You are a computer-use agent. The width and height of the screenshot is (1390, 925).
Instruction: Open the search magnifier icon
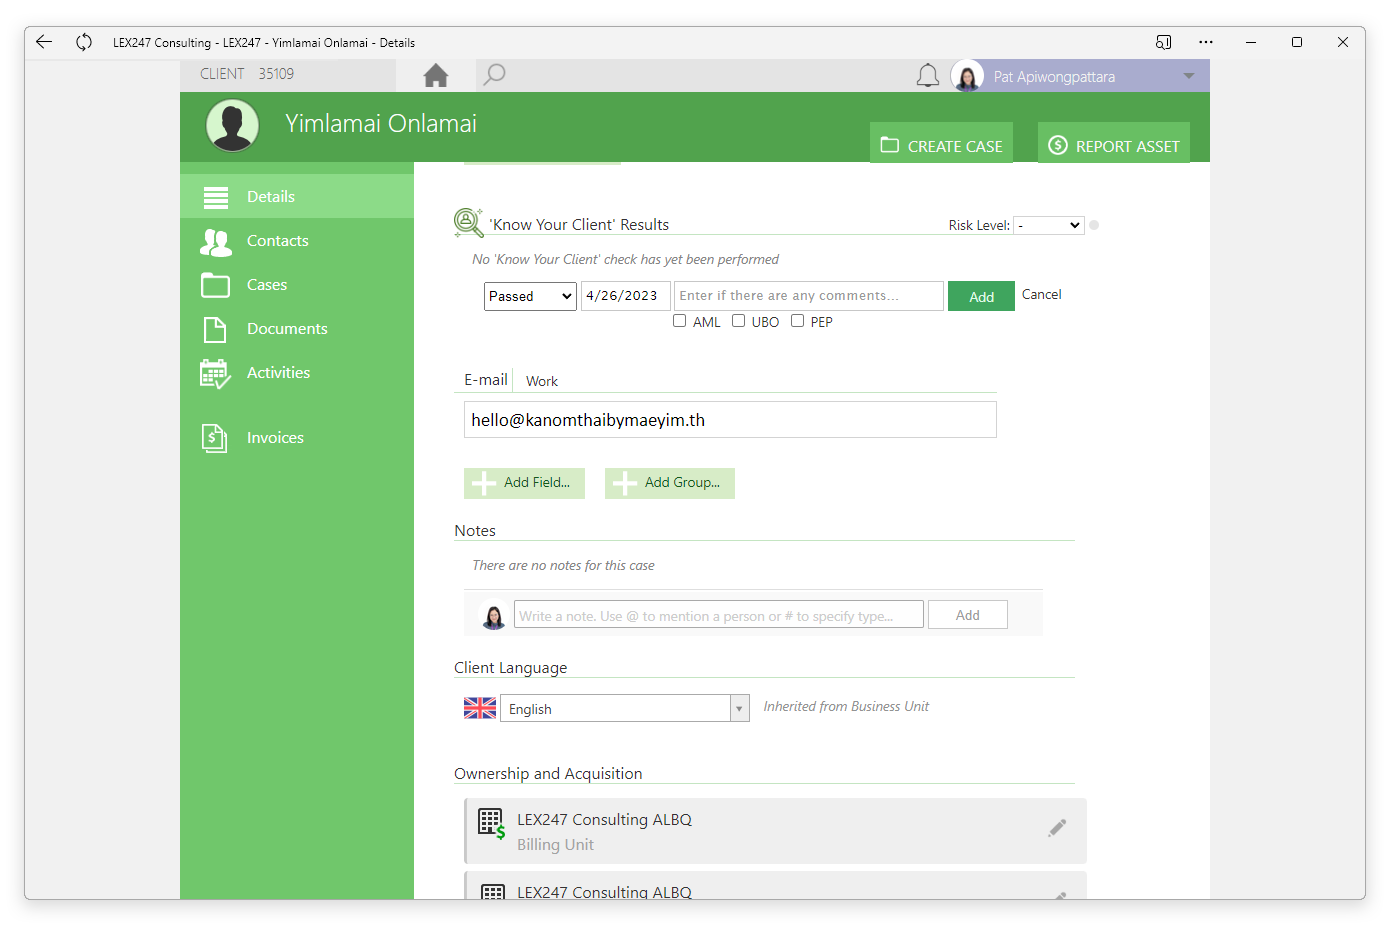pyautogui.click(x=494, y=75)
